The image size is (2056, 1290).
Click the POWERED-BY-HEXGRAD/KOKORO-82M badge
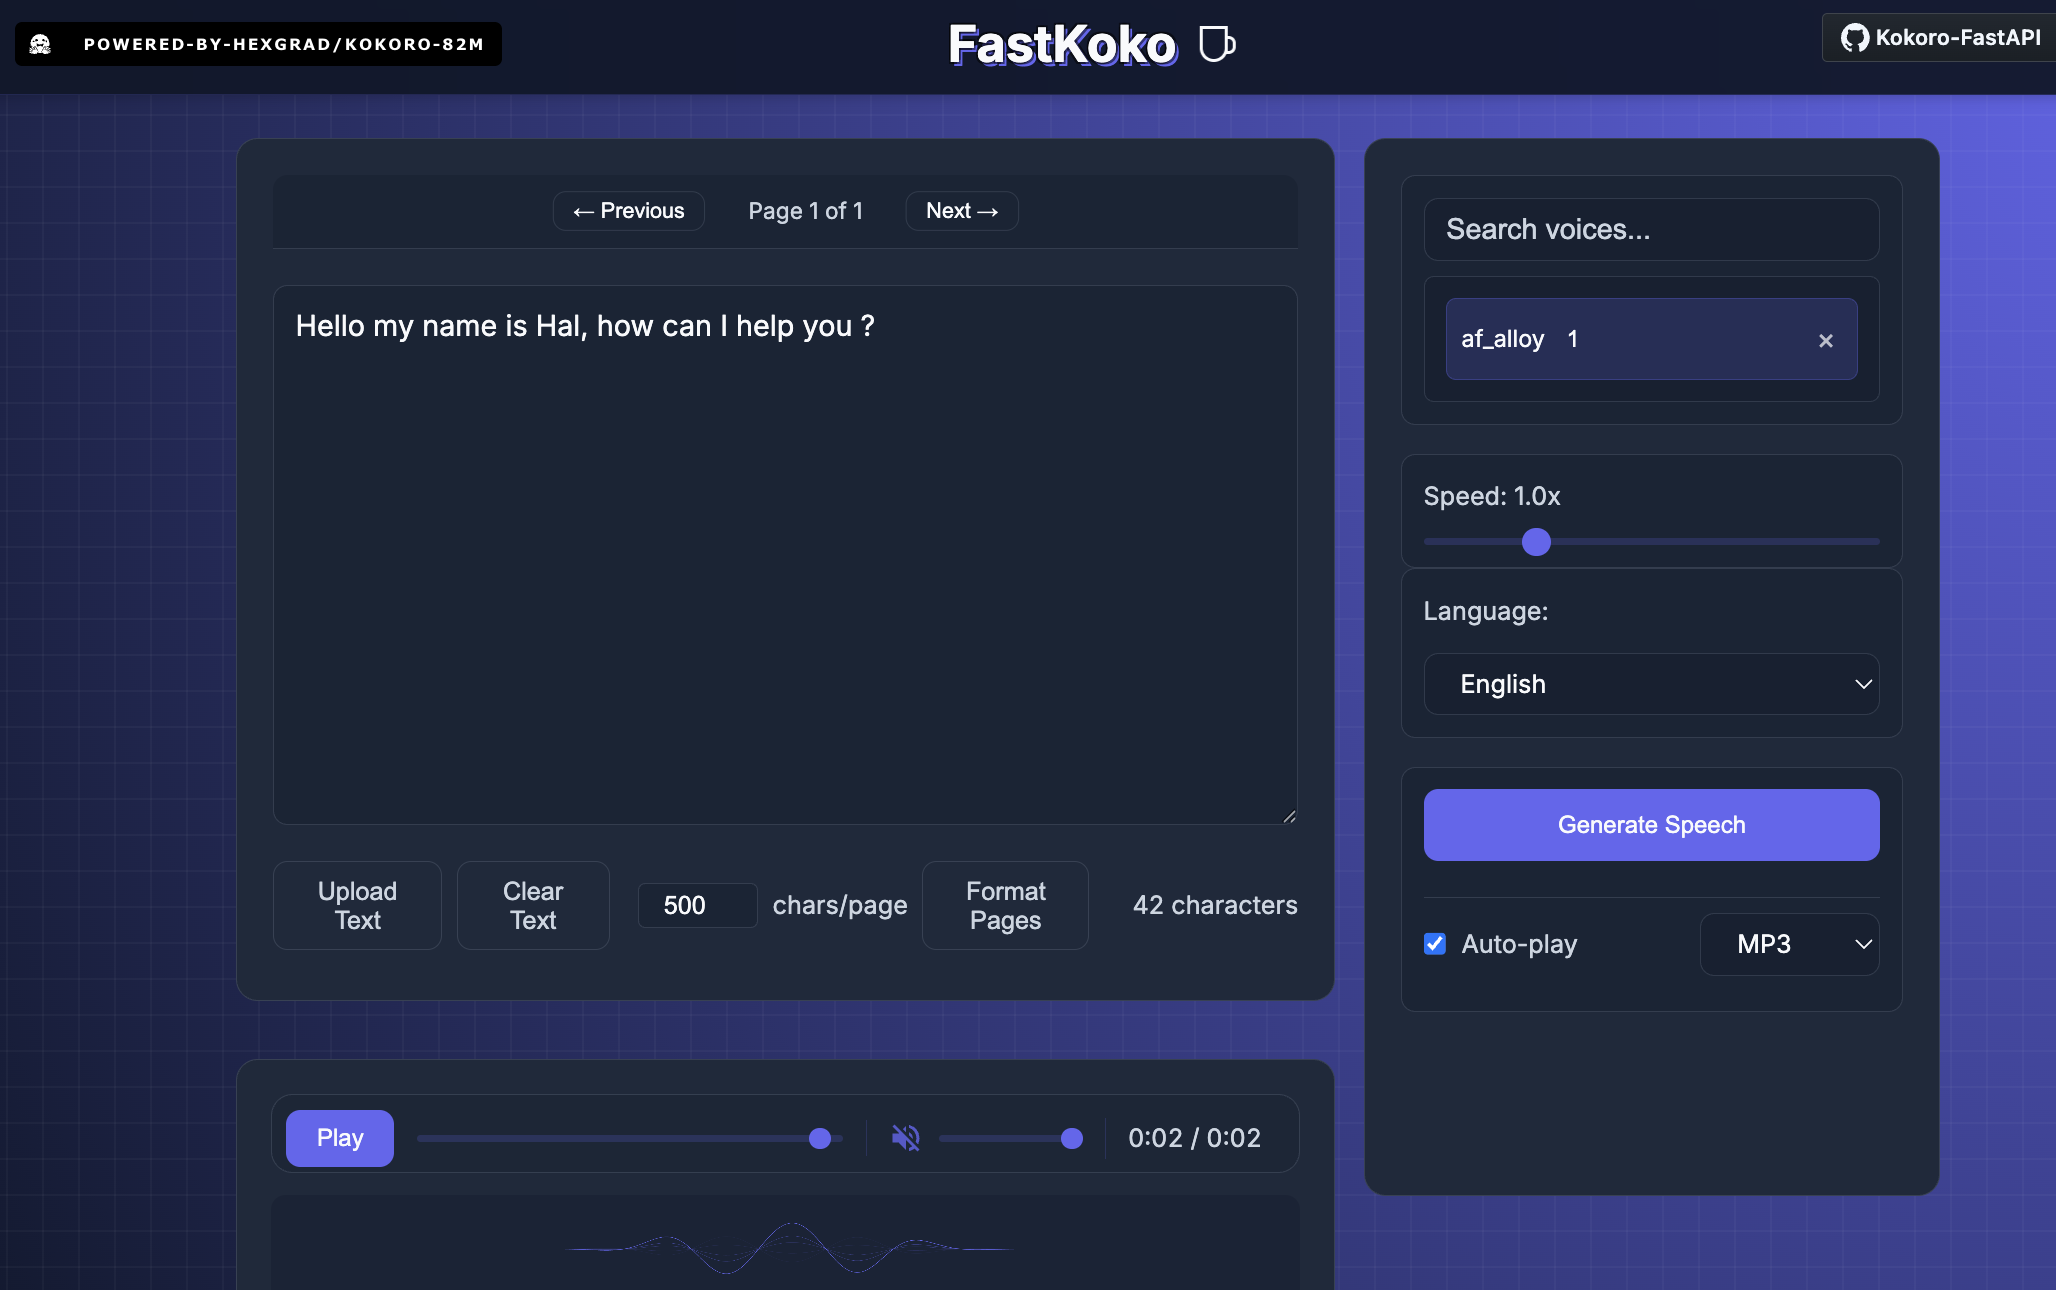point(258,44)
